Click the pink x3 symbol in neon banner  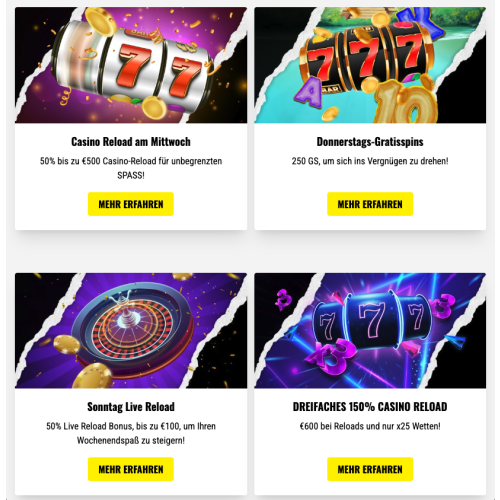[x=330, y=355]
